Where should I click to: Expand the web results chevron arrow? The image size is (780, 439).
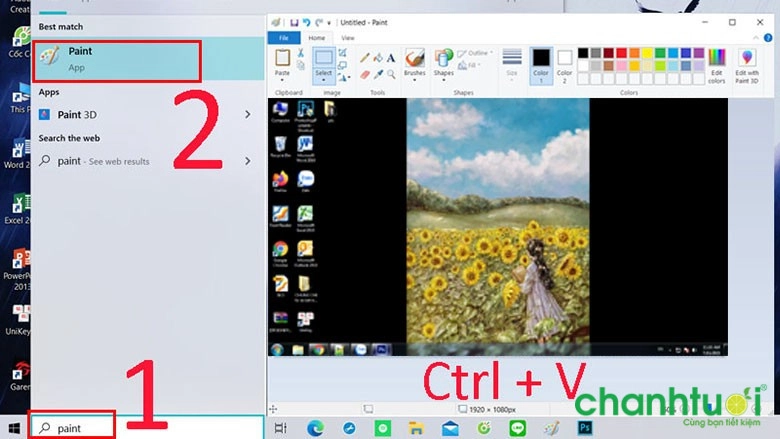tap(248, 161)
